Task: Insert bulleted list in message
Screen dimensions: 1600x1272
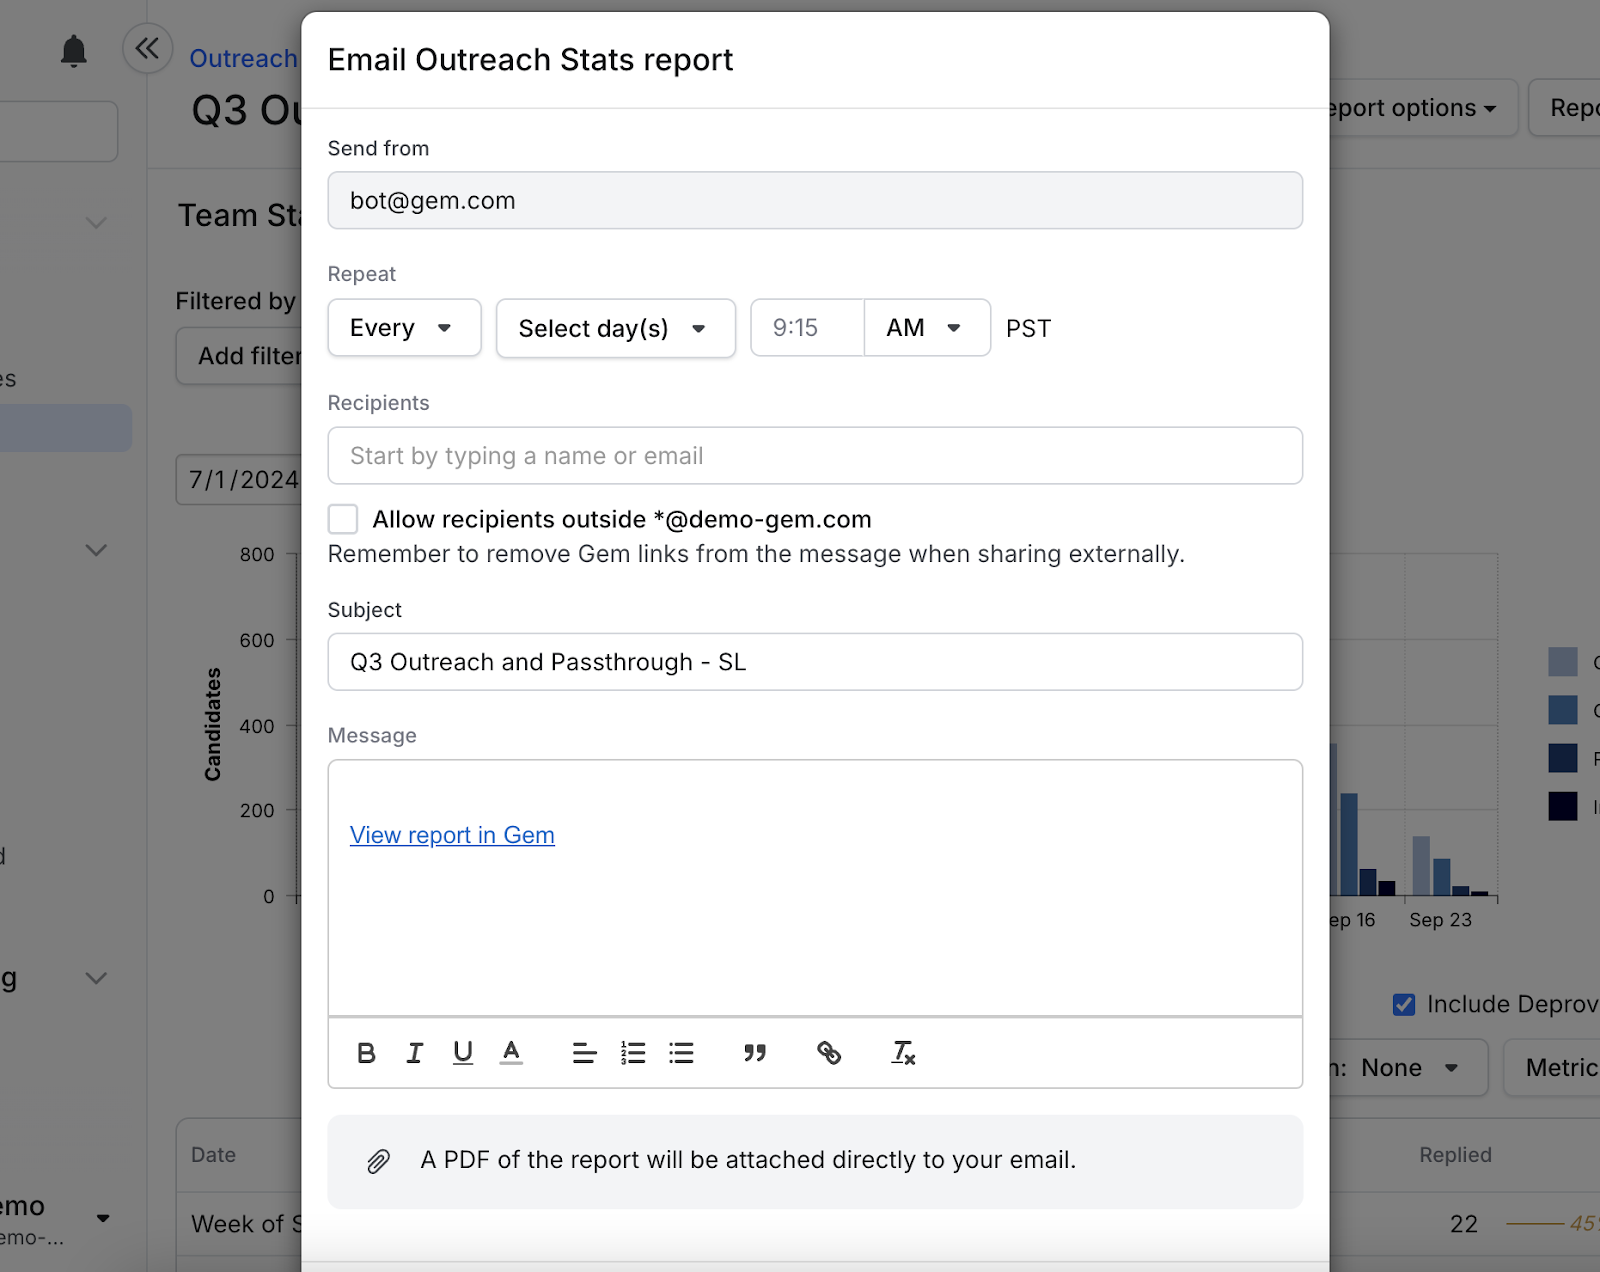Action: click(x=682, y=1053)
